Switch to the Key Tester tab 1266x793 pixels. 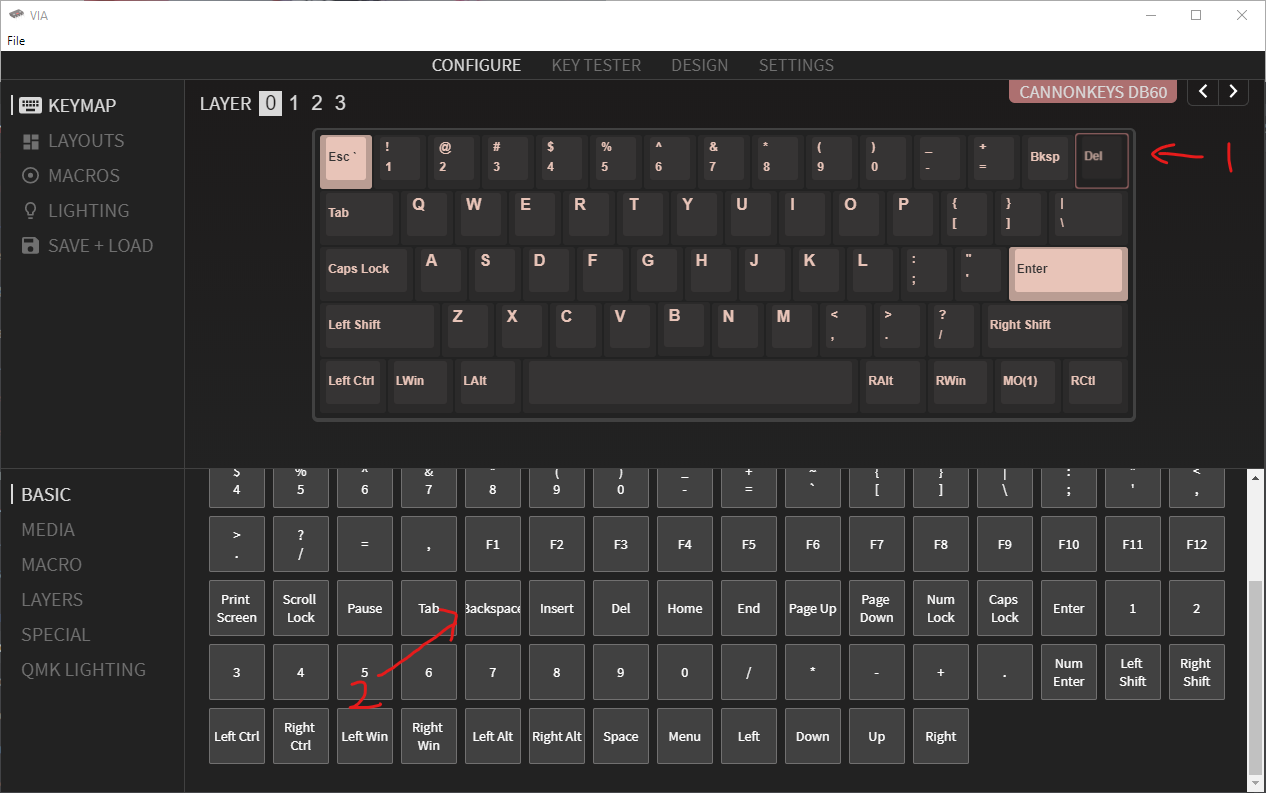coord(596,65)
